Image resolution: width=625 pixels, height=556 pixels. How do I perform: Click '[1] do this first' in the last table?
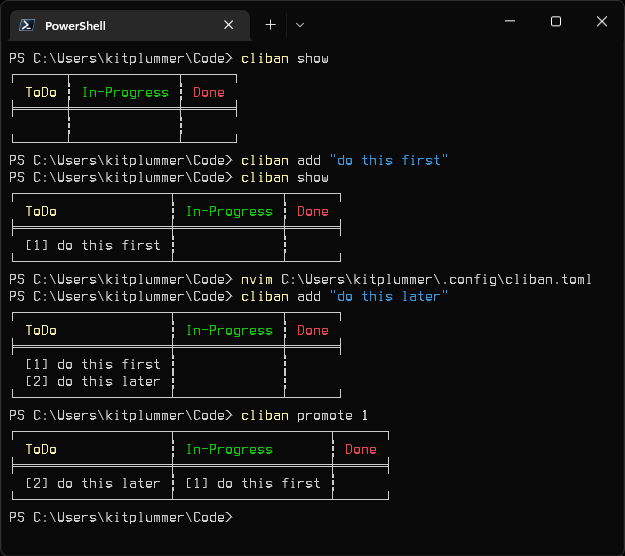point(253,483)
